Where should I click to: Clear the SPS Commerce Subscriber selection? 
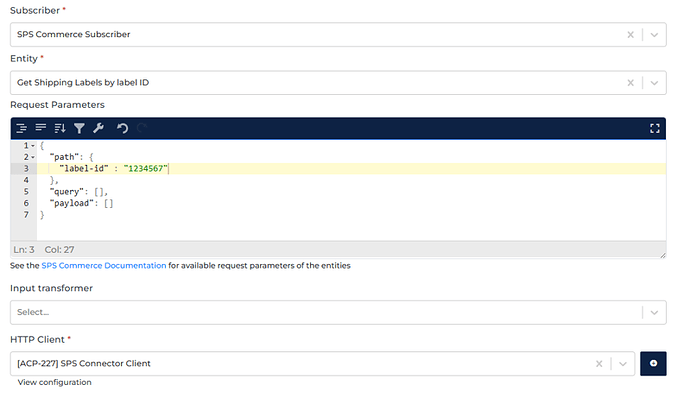[x=630, y=35]
